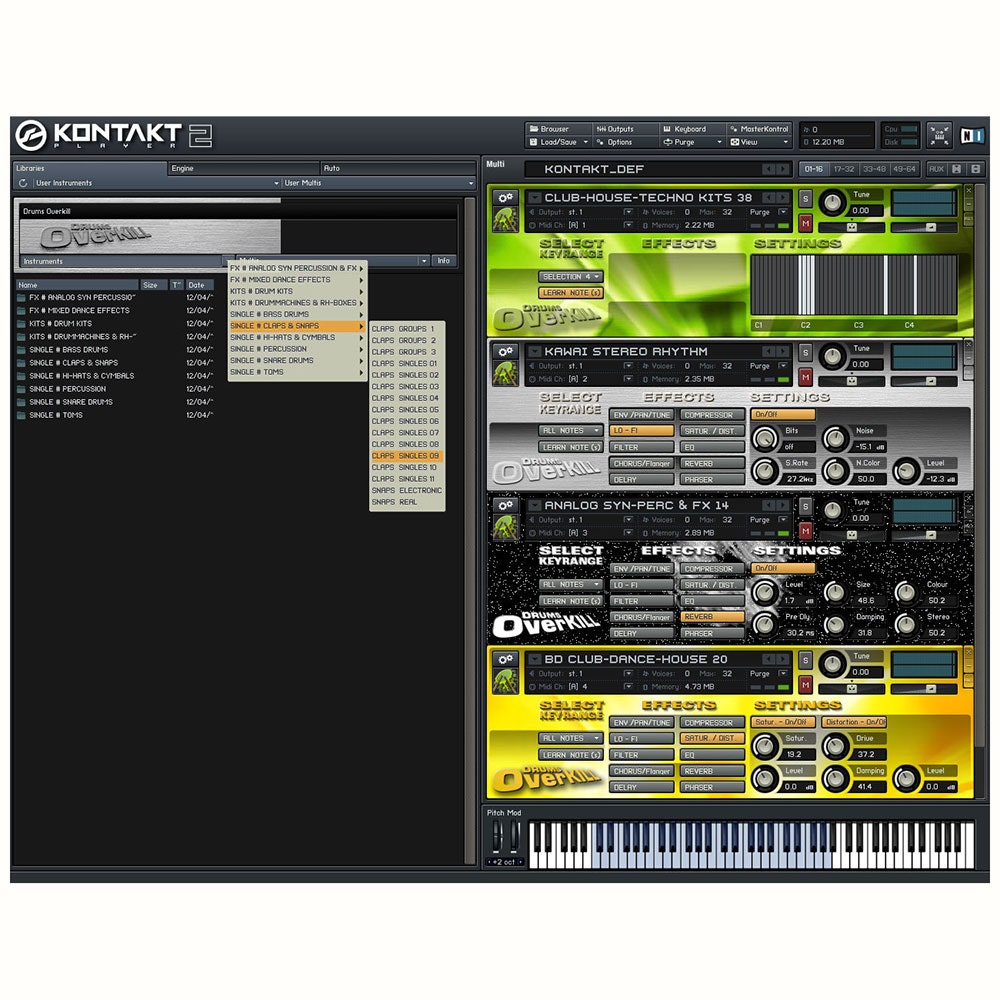The width and height of the screenshot is (1000, 1000).
Task: Open the gear settings of ANALOG SYN-PERC & FX 14
Action: tap(506, 506)
